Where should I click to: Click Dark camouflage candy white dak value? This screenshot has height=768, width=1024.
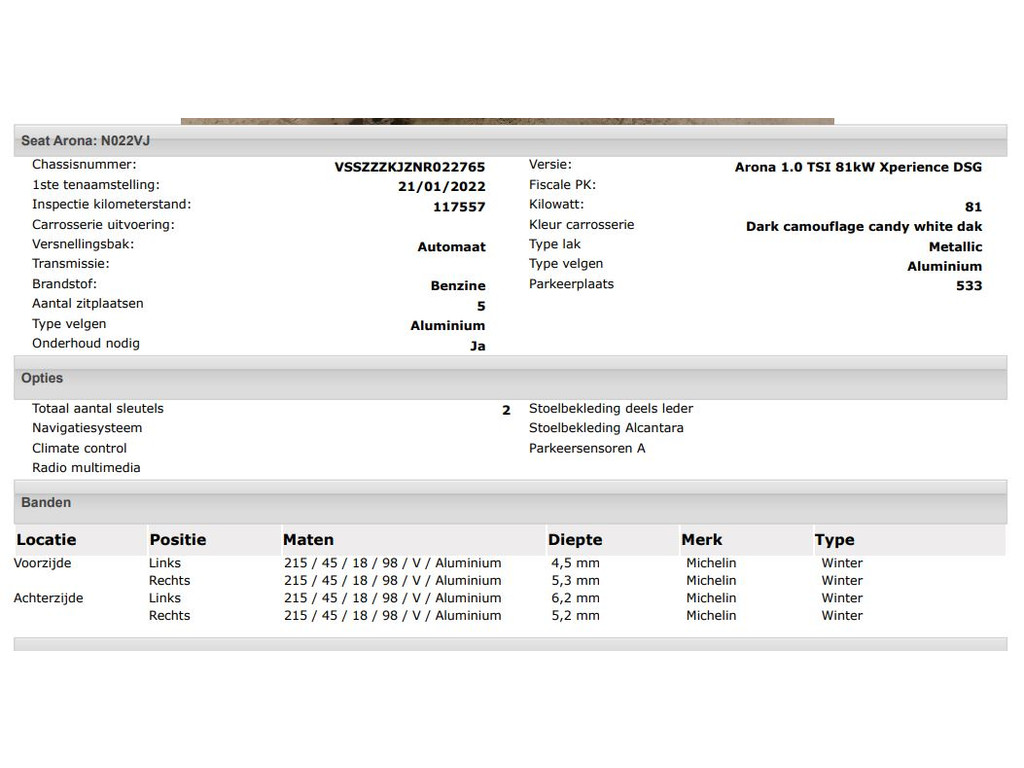864,227
